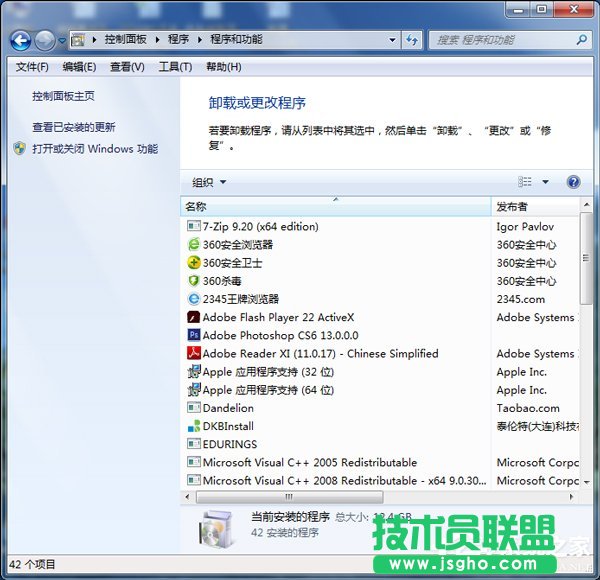Open 打开或关闭 Windows 功能 link

[x=95, y=148]
